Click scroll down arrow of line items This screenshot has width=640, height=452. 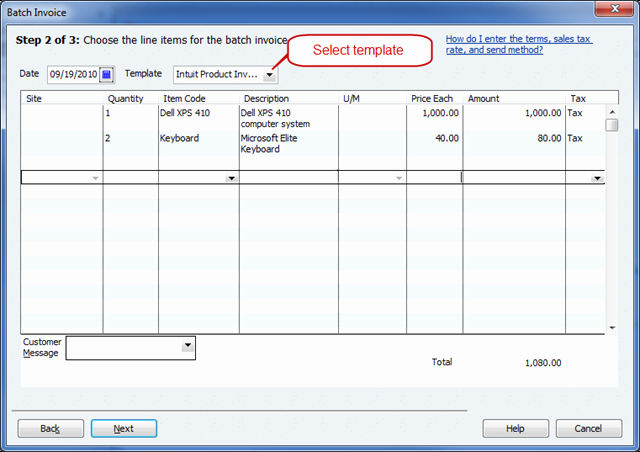pyautogui.click(x=612, y=327)
